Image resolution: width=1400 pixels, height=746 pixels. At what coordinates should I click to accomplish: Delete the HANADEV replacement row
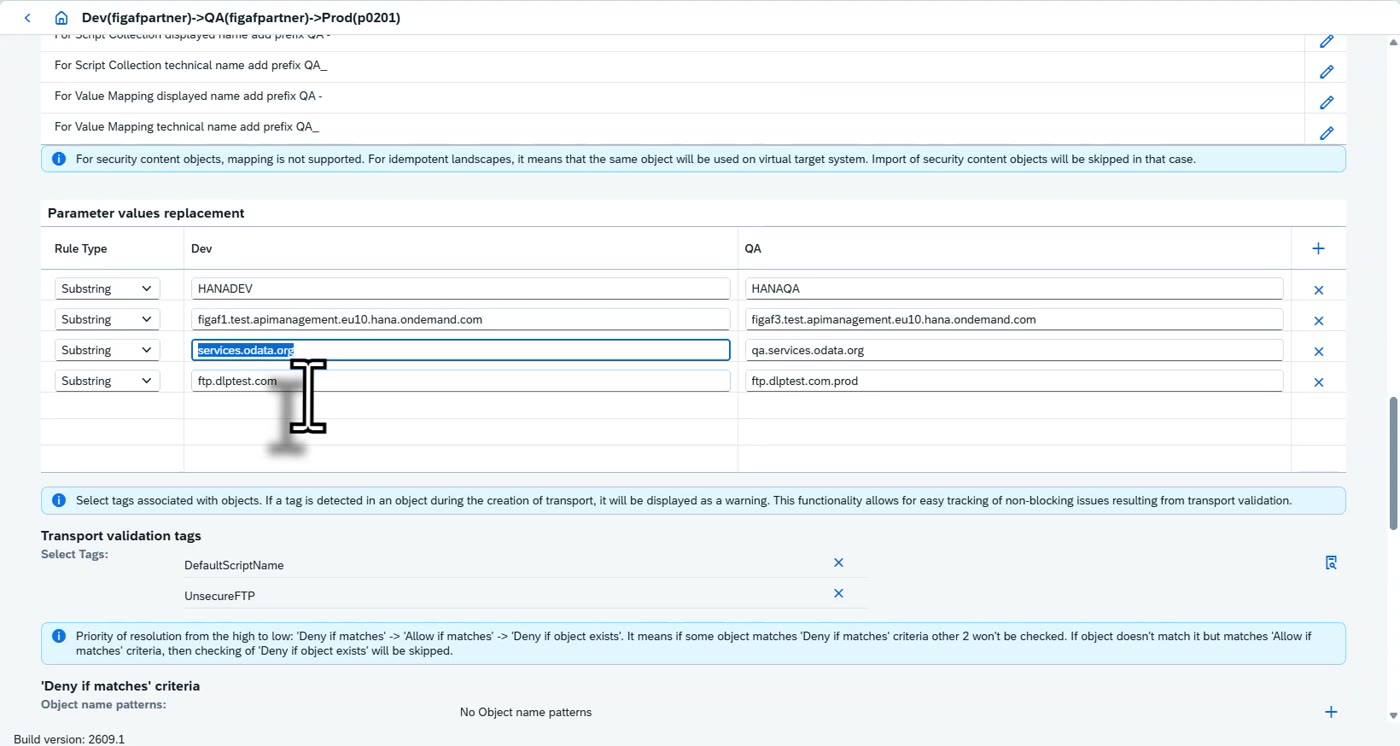[1318, 290]
